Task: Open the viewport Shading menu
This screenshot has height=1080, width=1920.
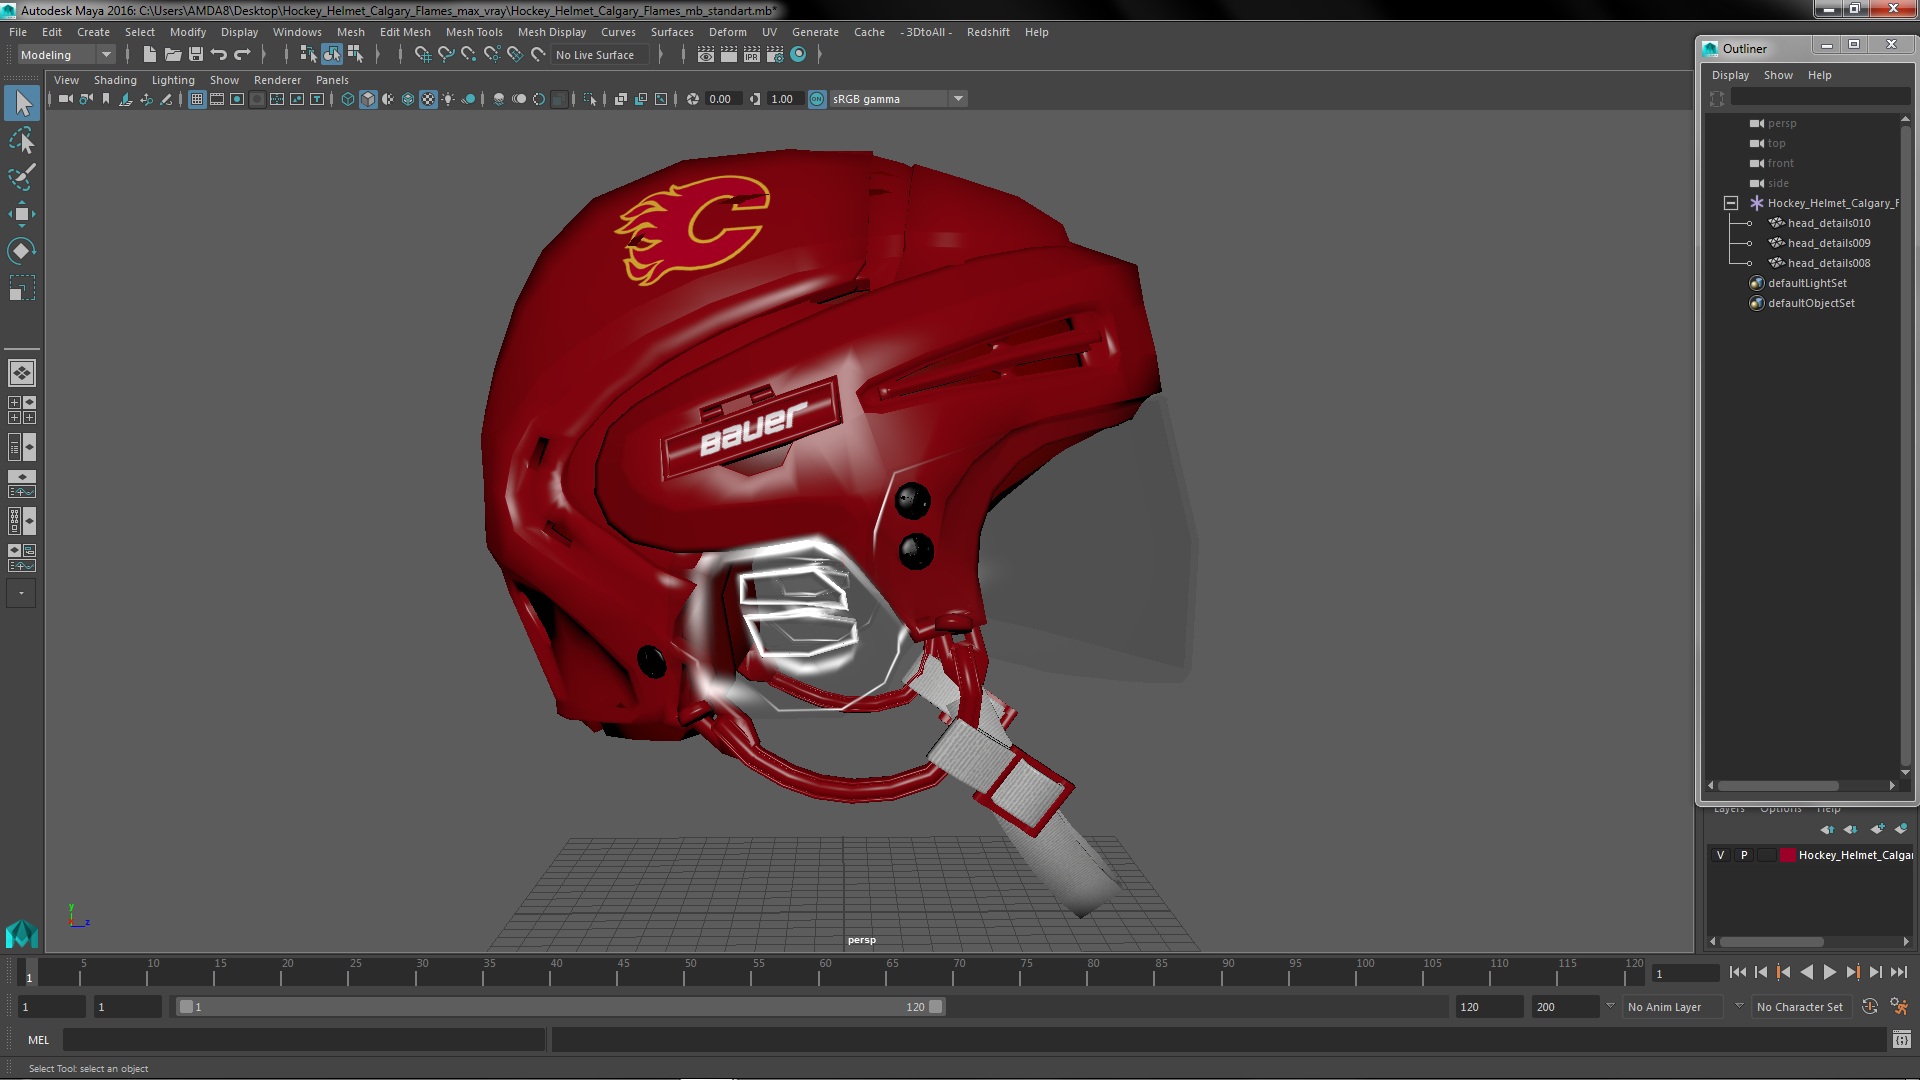Action: coord(115,80)
